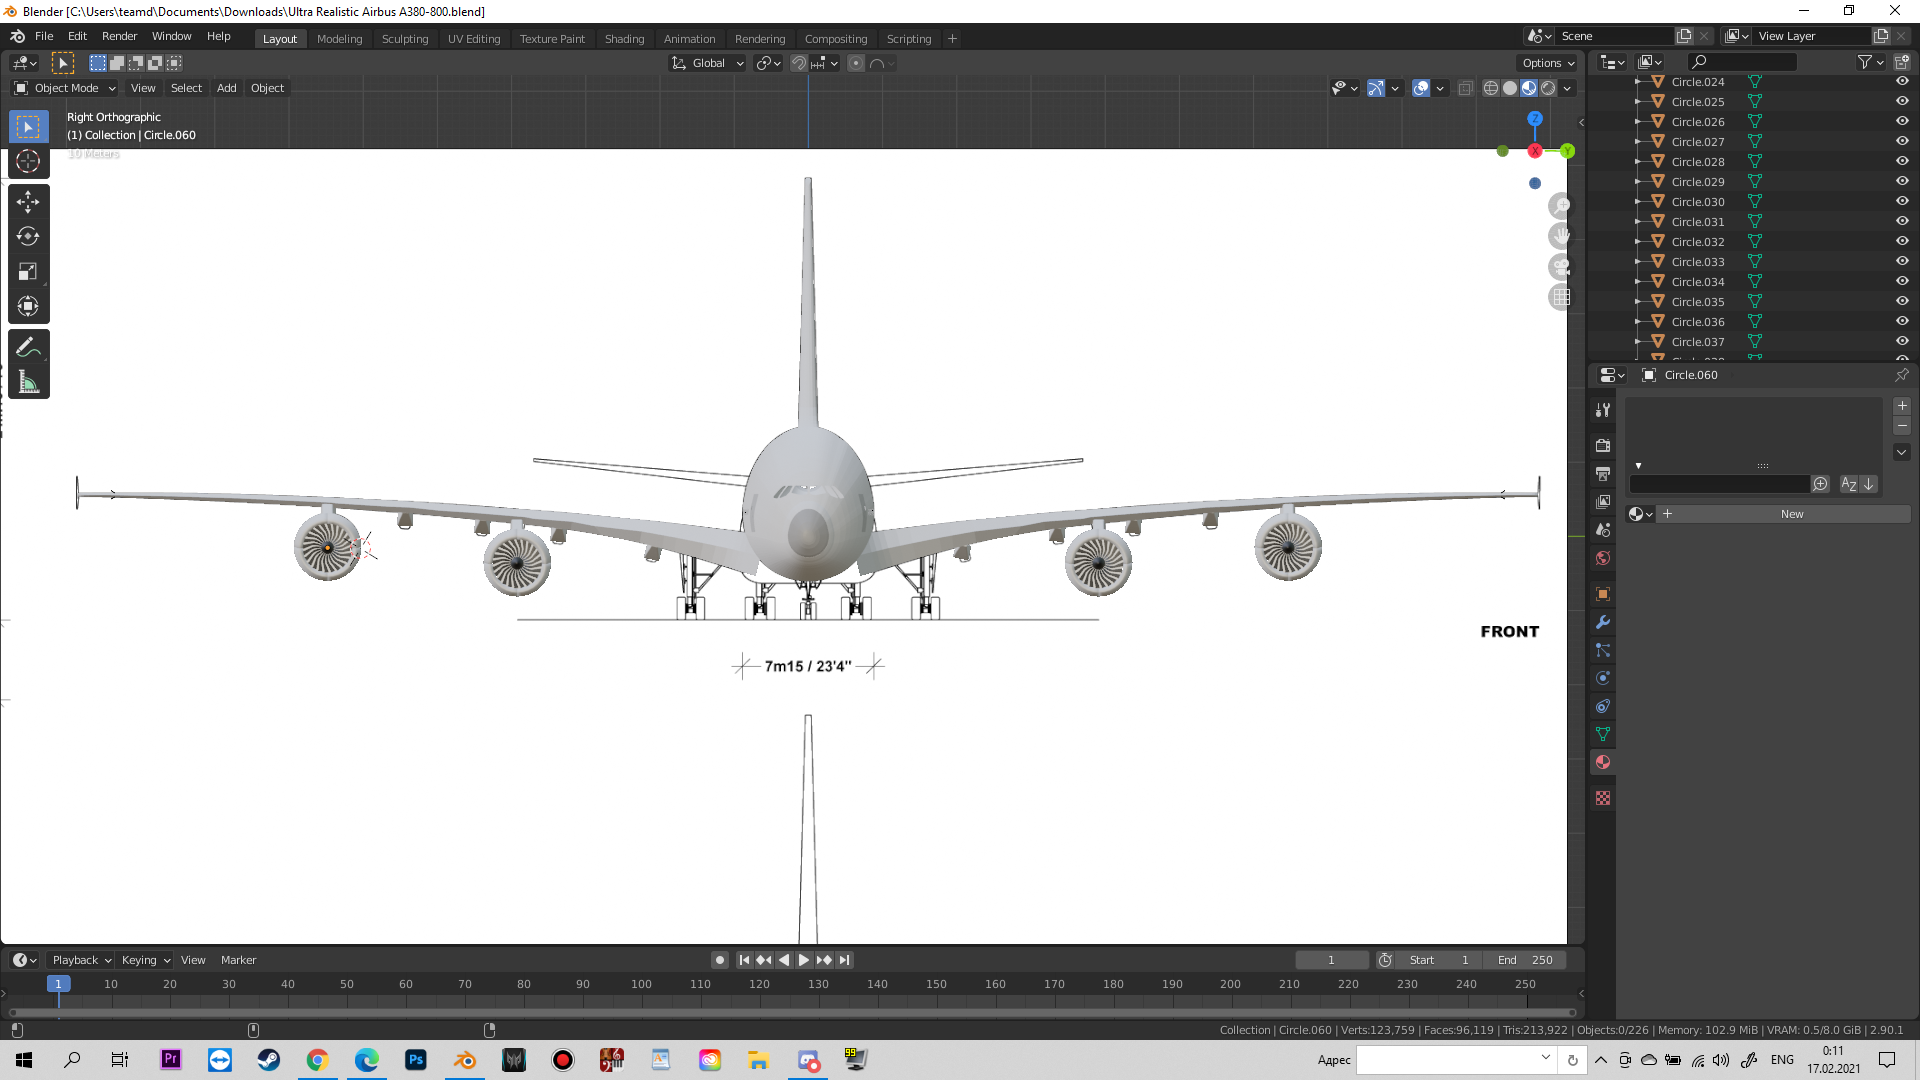Enable rendered viewport shading

(1548, 88)
